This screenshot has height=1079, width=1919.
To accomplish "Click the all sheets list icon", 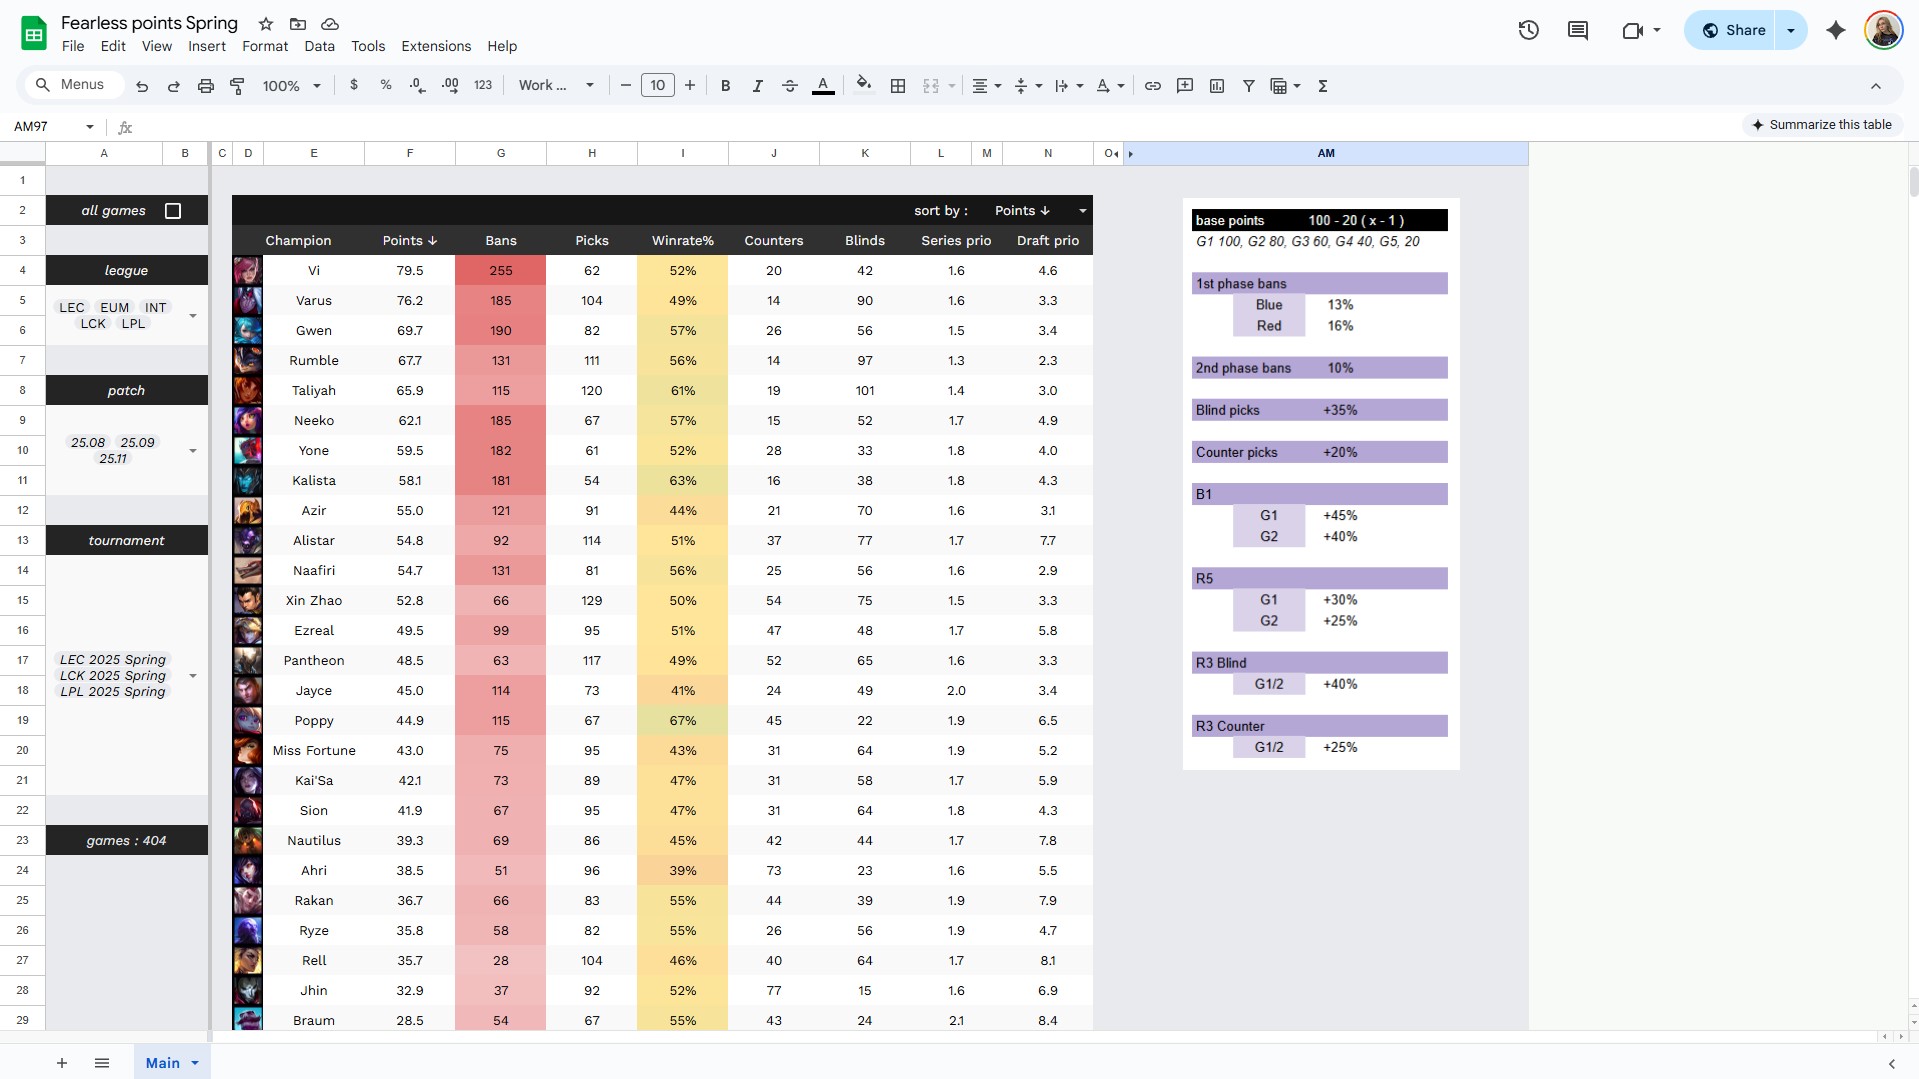I will click(101, 1063).
